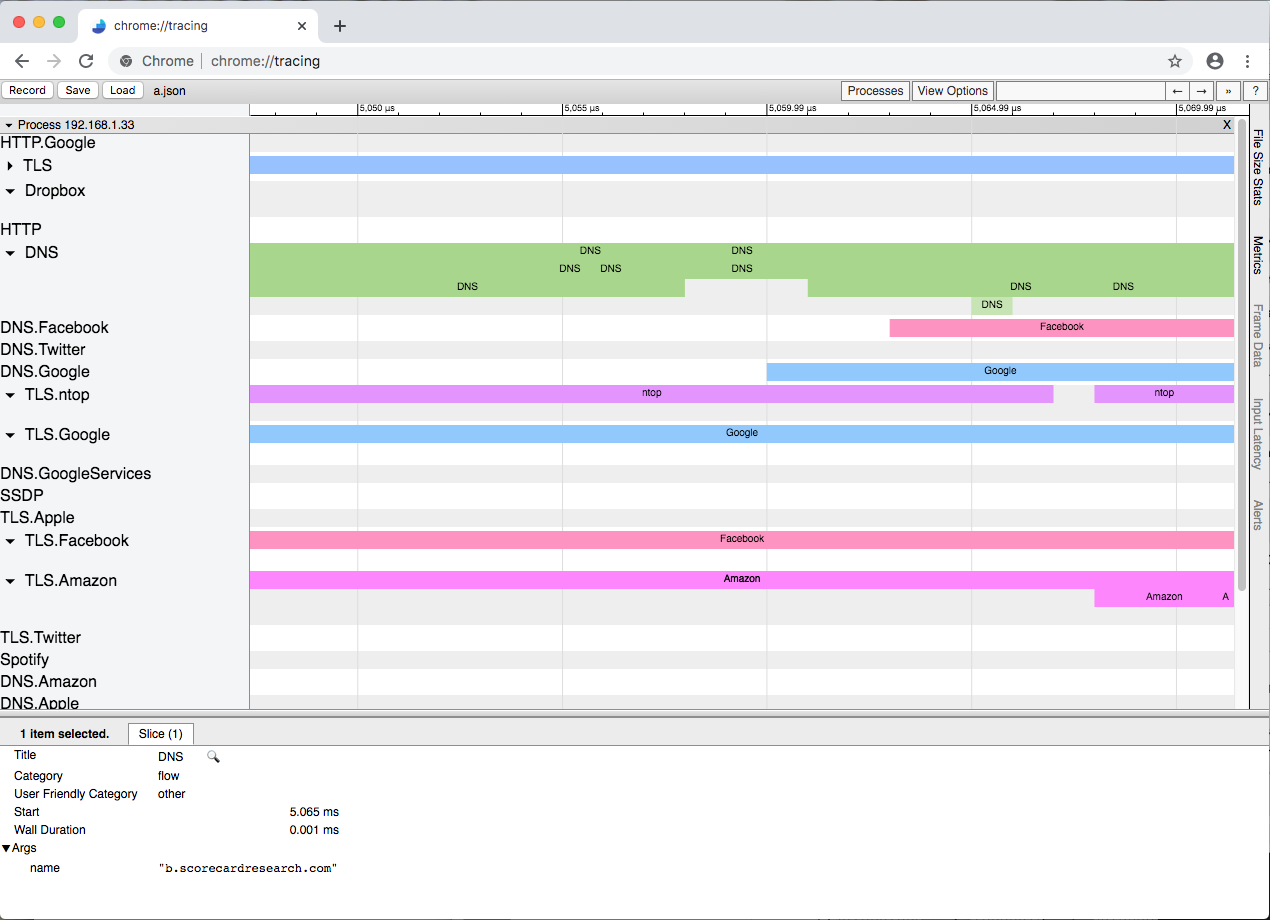Image resolution: width=1270 pixels, height=920 pixels.
Task: Collapse the TLS.ntop track
Action: pyautogui.click(x=11, y=395)
